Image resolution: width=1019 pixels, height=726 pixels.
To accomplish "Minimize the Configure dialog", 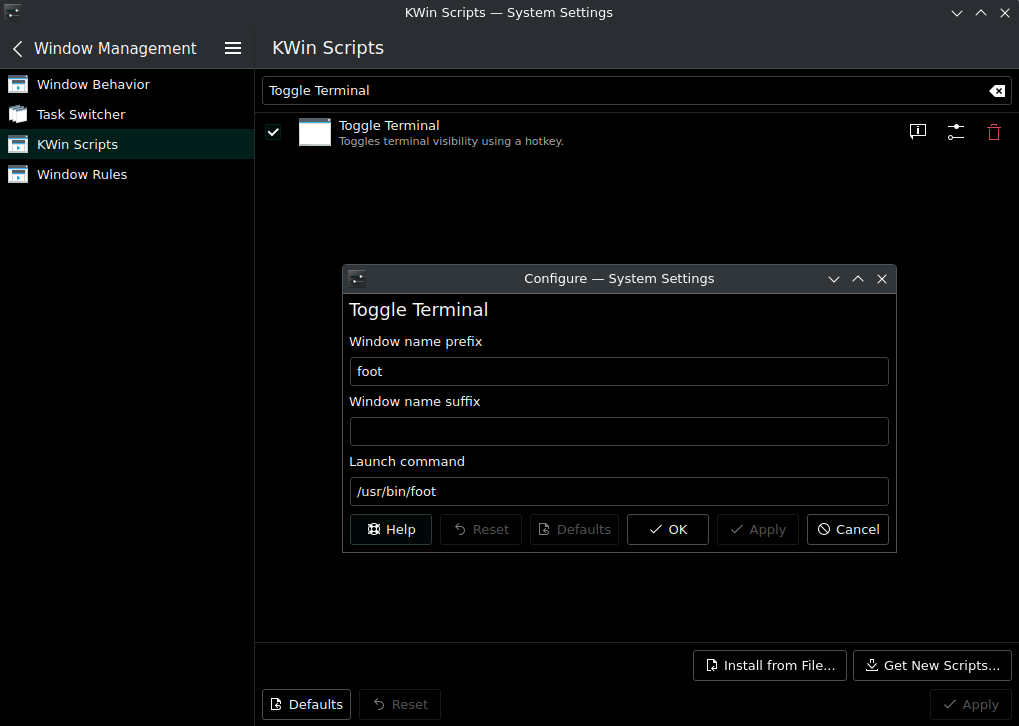I will tap(834, 279).
